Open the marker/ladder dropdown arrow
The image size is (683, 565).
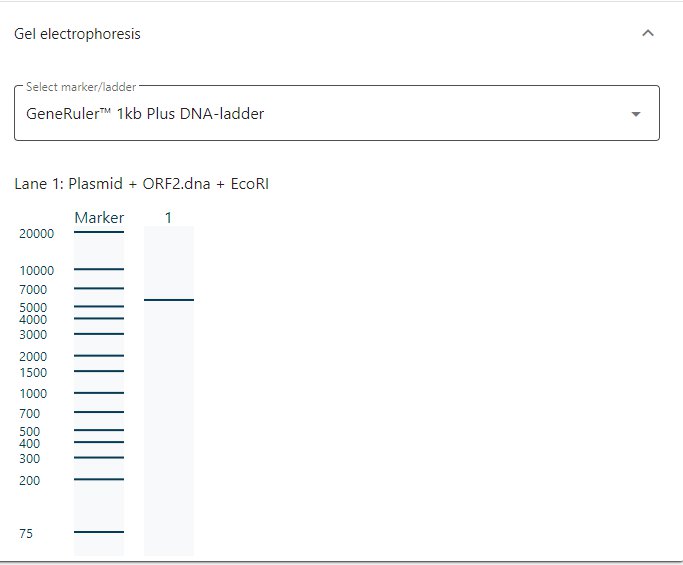(636, 114)
